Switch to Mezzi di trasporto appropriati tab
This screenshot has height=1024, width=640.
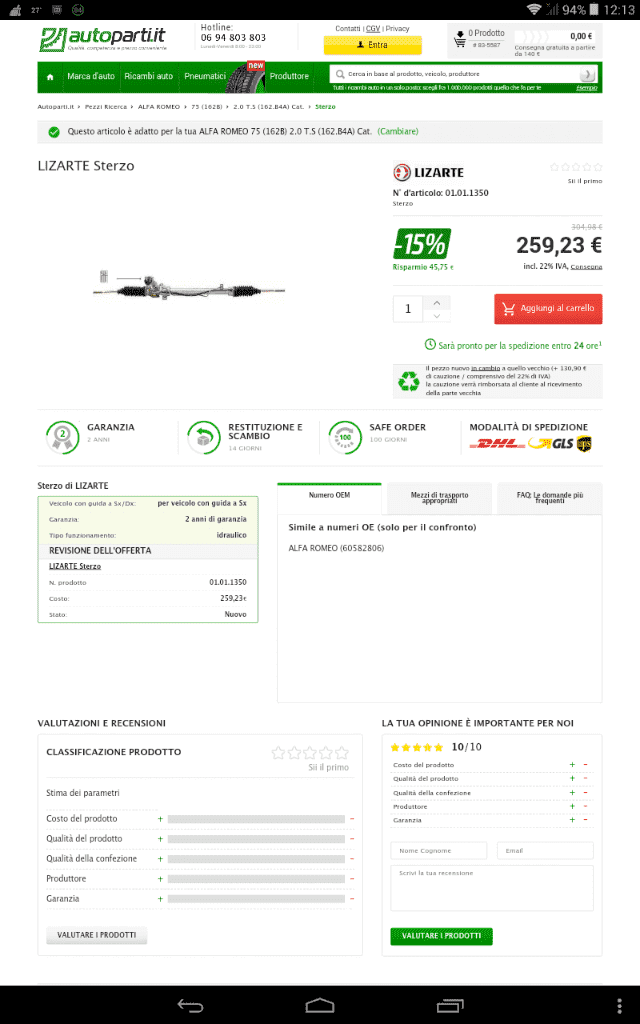point(440,498)
